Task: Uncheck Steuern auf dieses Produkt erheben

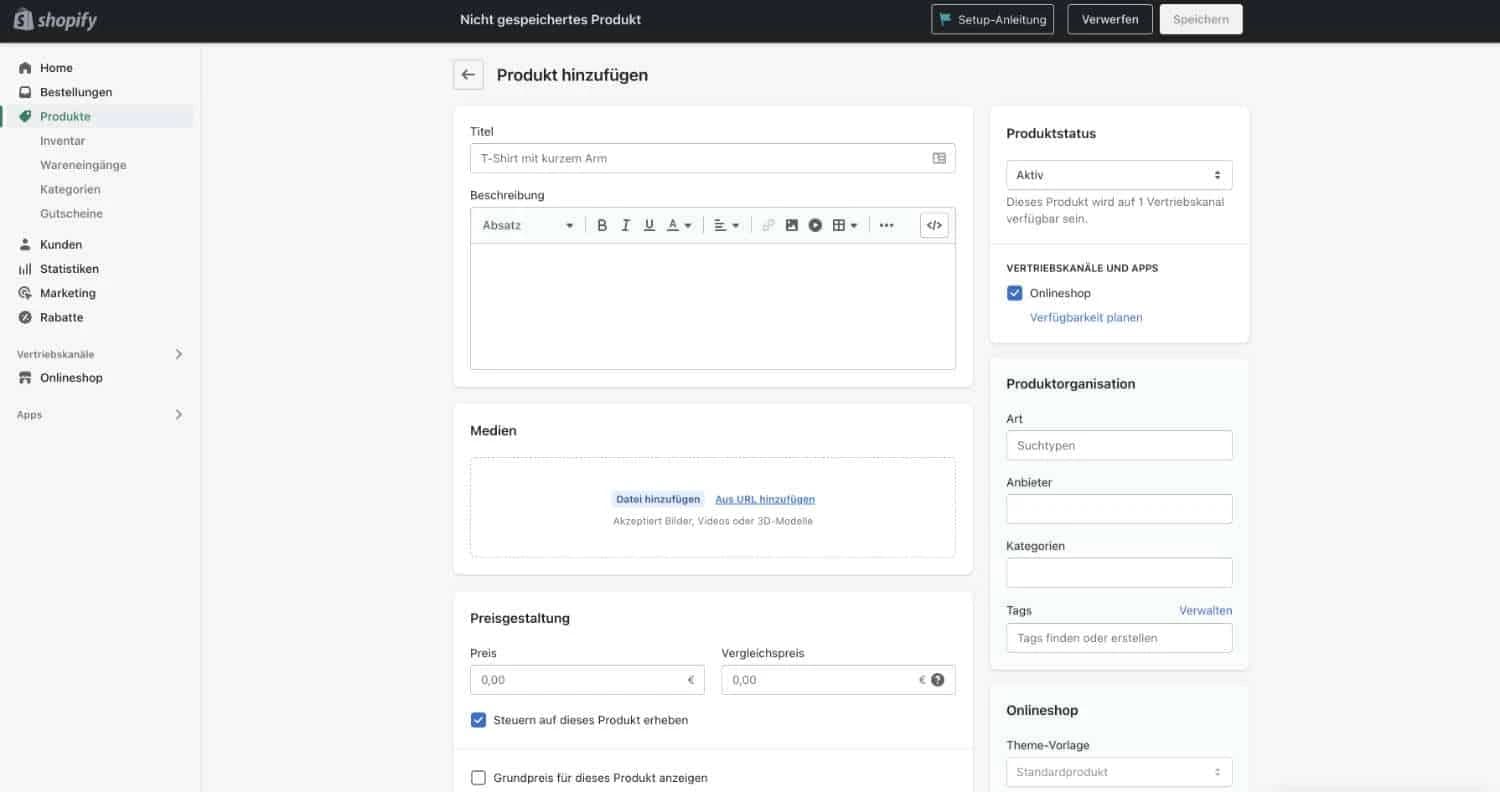Action: pos(478,719)
